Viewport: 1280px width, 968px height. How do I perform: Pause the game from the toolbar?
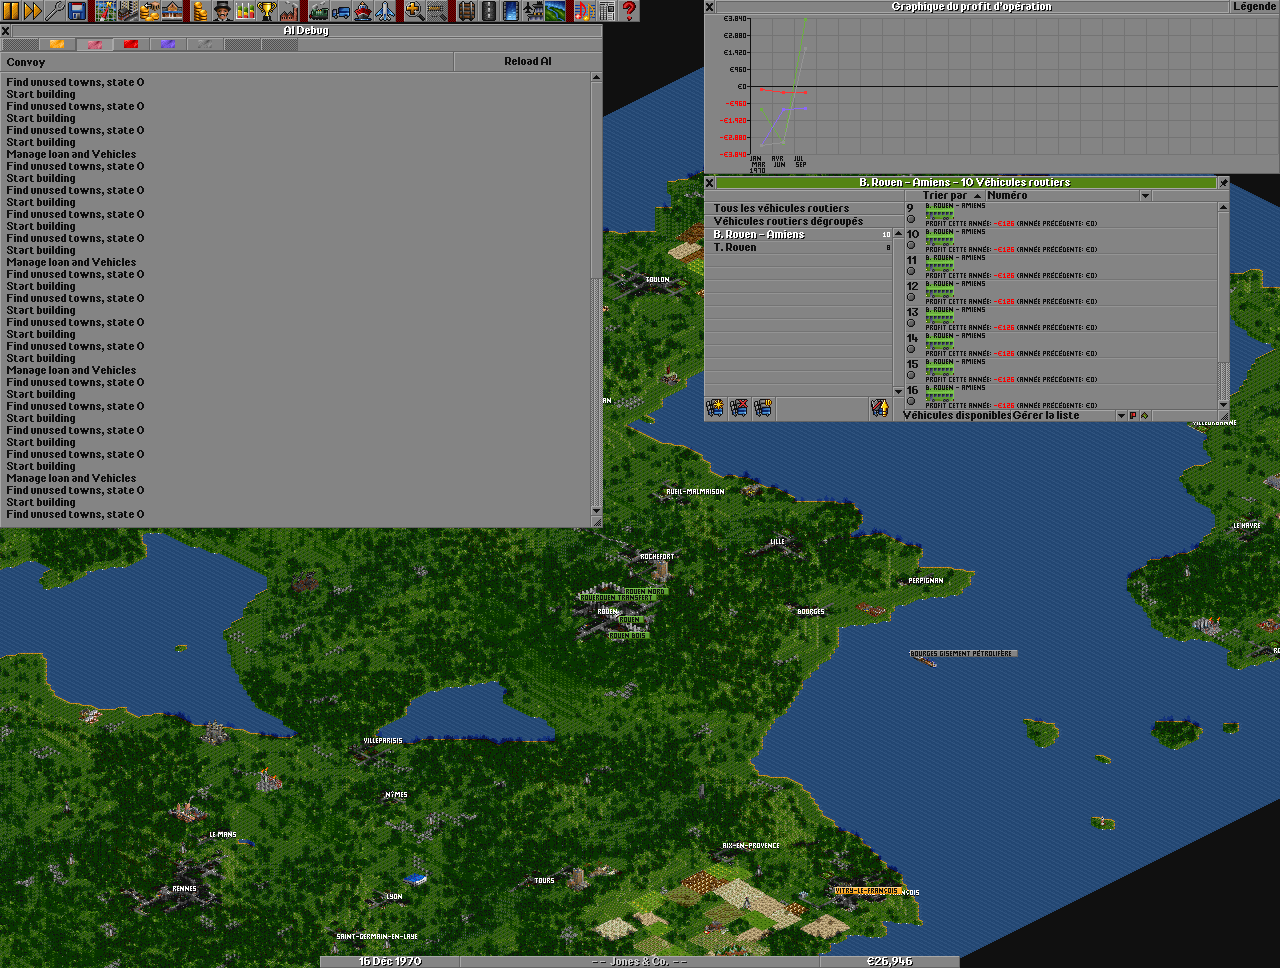11,11
